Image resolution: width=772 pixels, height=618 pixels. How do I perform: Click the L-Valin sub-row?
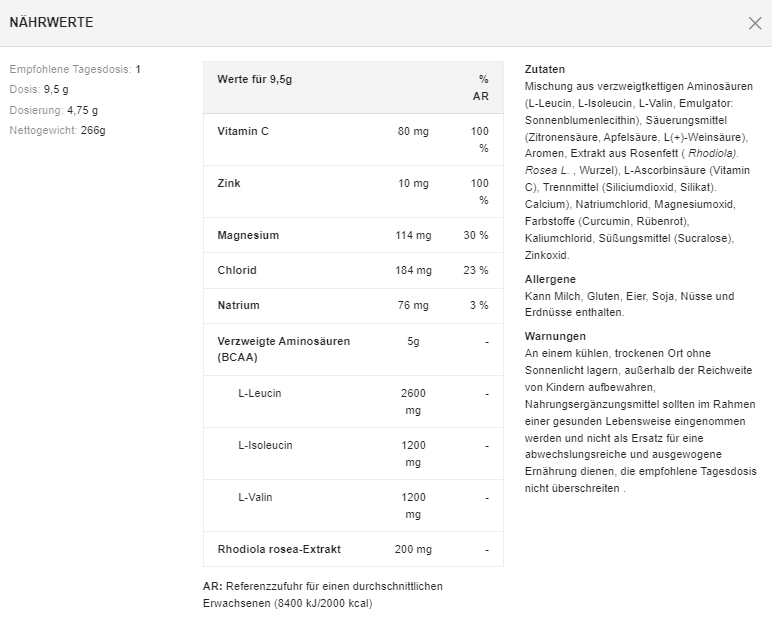(x=255, y=497)
